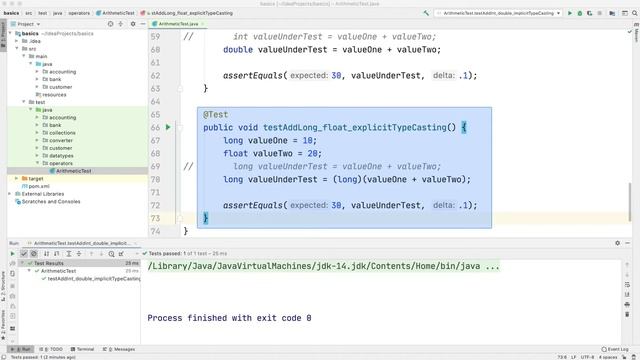The image size is (640, 360).
Task: Open Project Structure icon in top toolbar
Action: [612, 13]
